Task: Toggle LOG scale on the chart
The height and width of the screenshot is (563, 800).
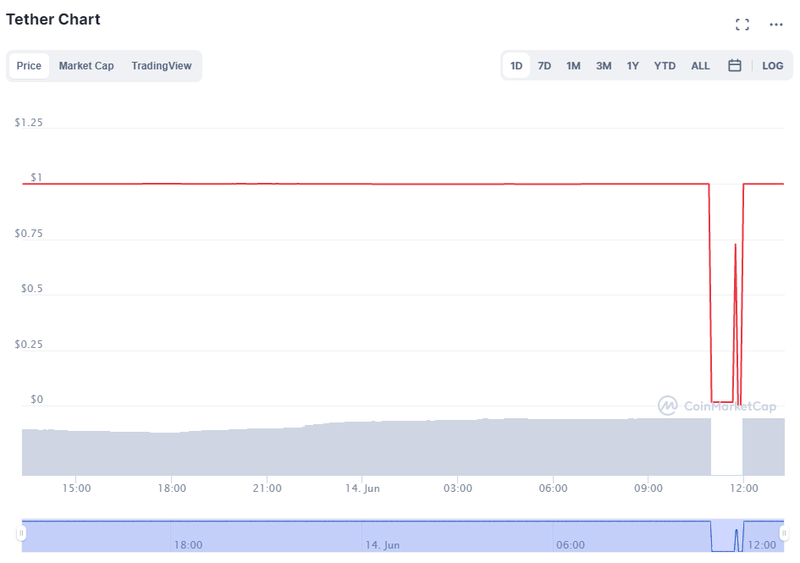Action: (x=773, y=66)
